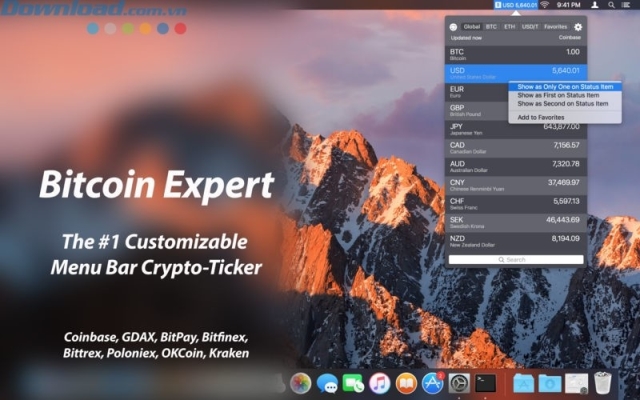Open System Preferences from the dock
The image size is (640, 400).
(x=459, y=384)
